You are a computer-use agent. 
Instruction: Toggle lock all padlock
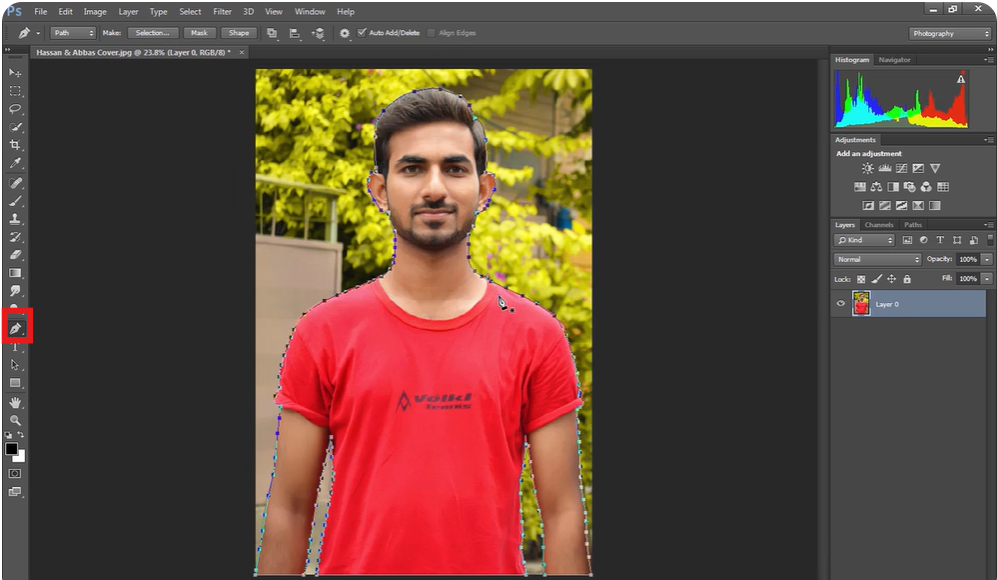[907, 279]
